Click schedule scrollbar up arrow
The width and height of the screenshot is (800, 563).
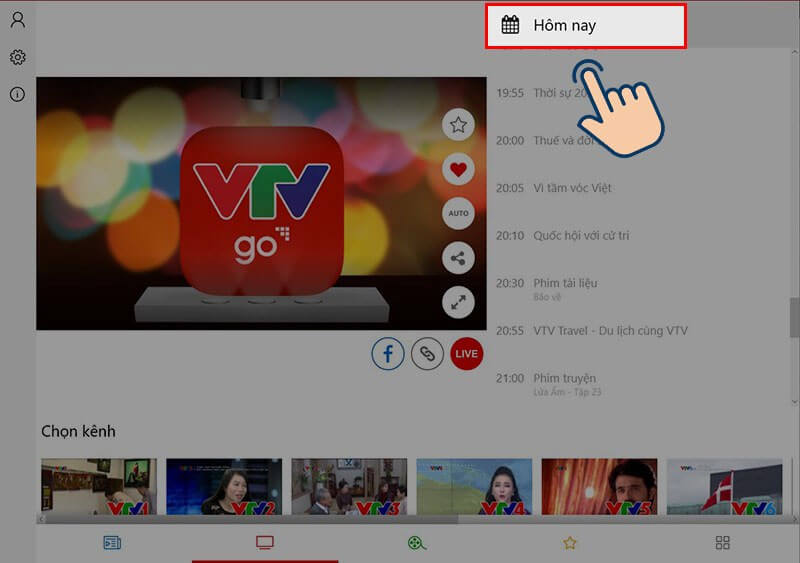[795, 52]
